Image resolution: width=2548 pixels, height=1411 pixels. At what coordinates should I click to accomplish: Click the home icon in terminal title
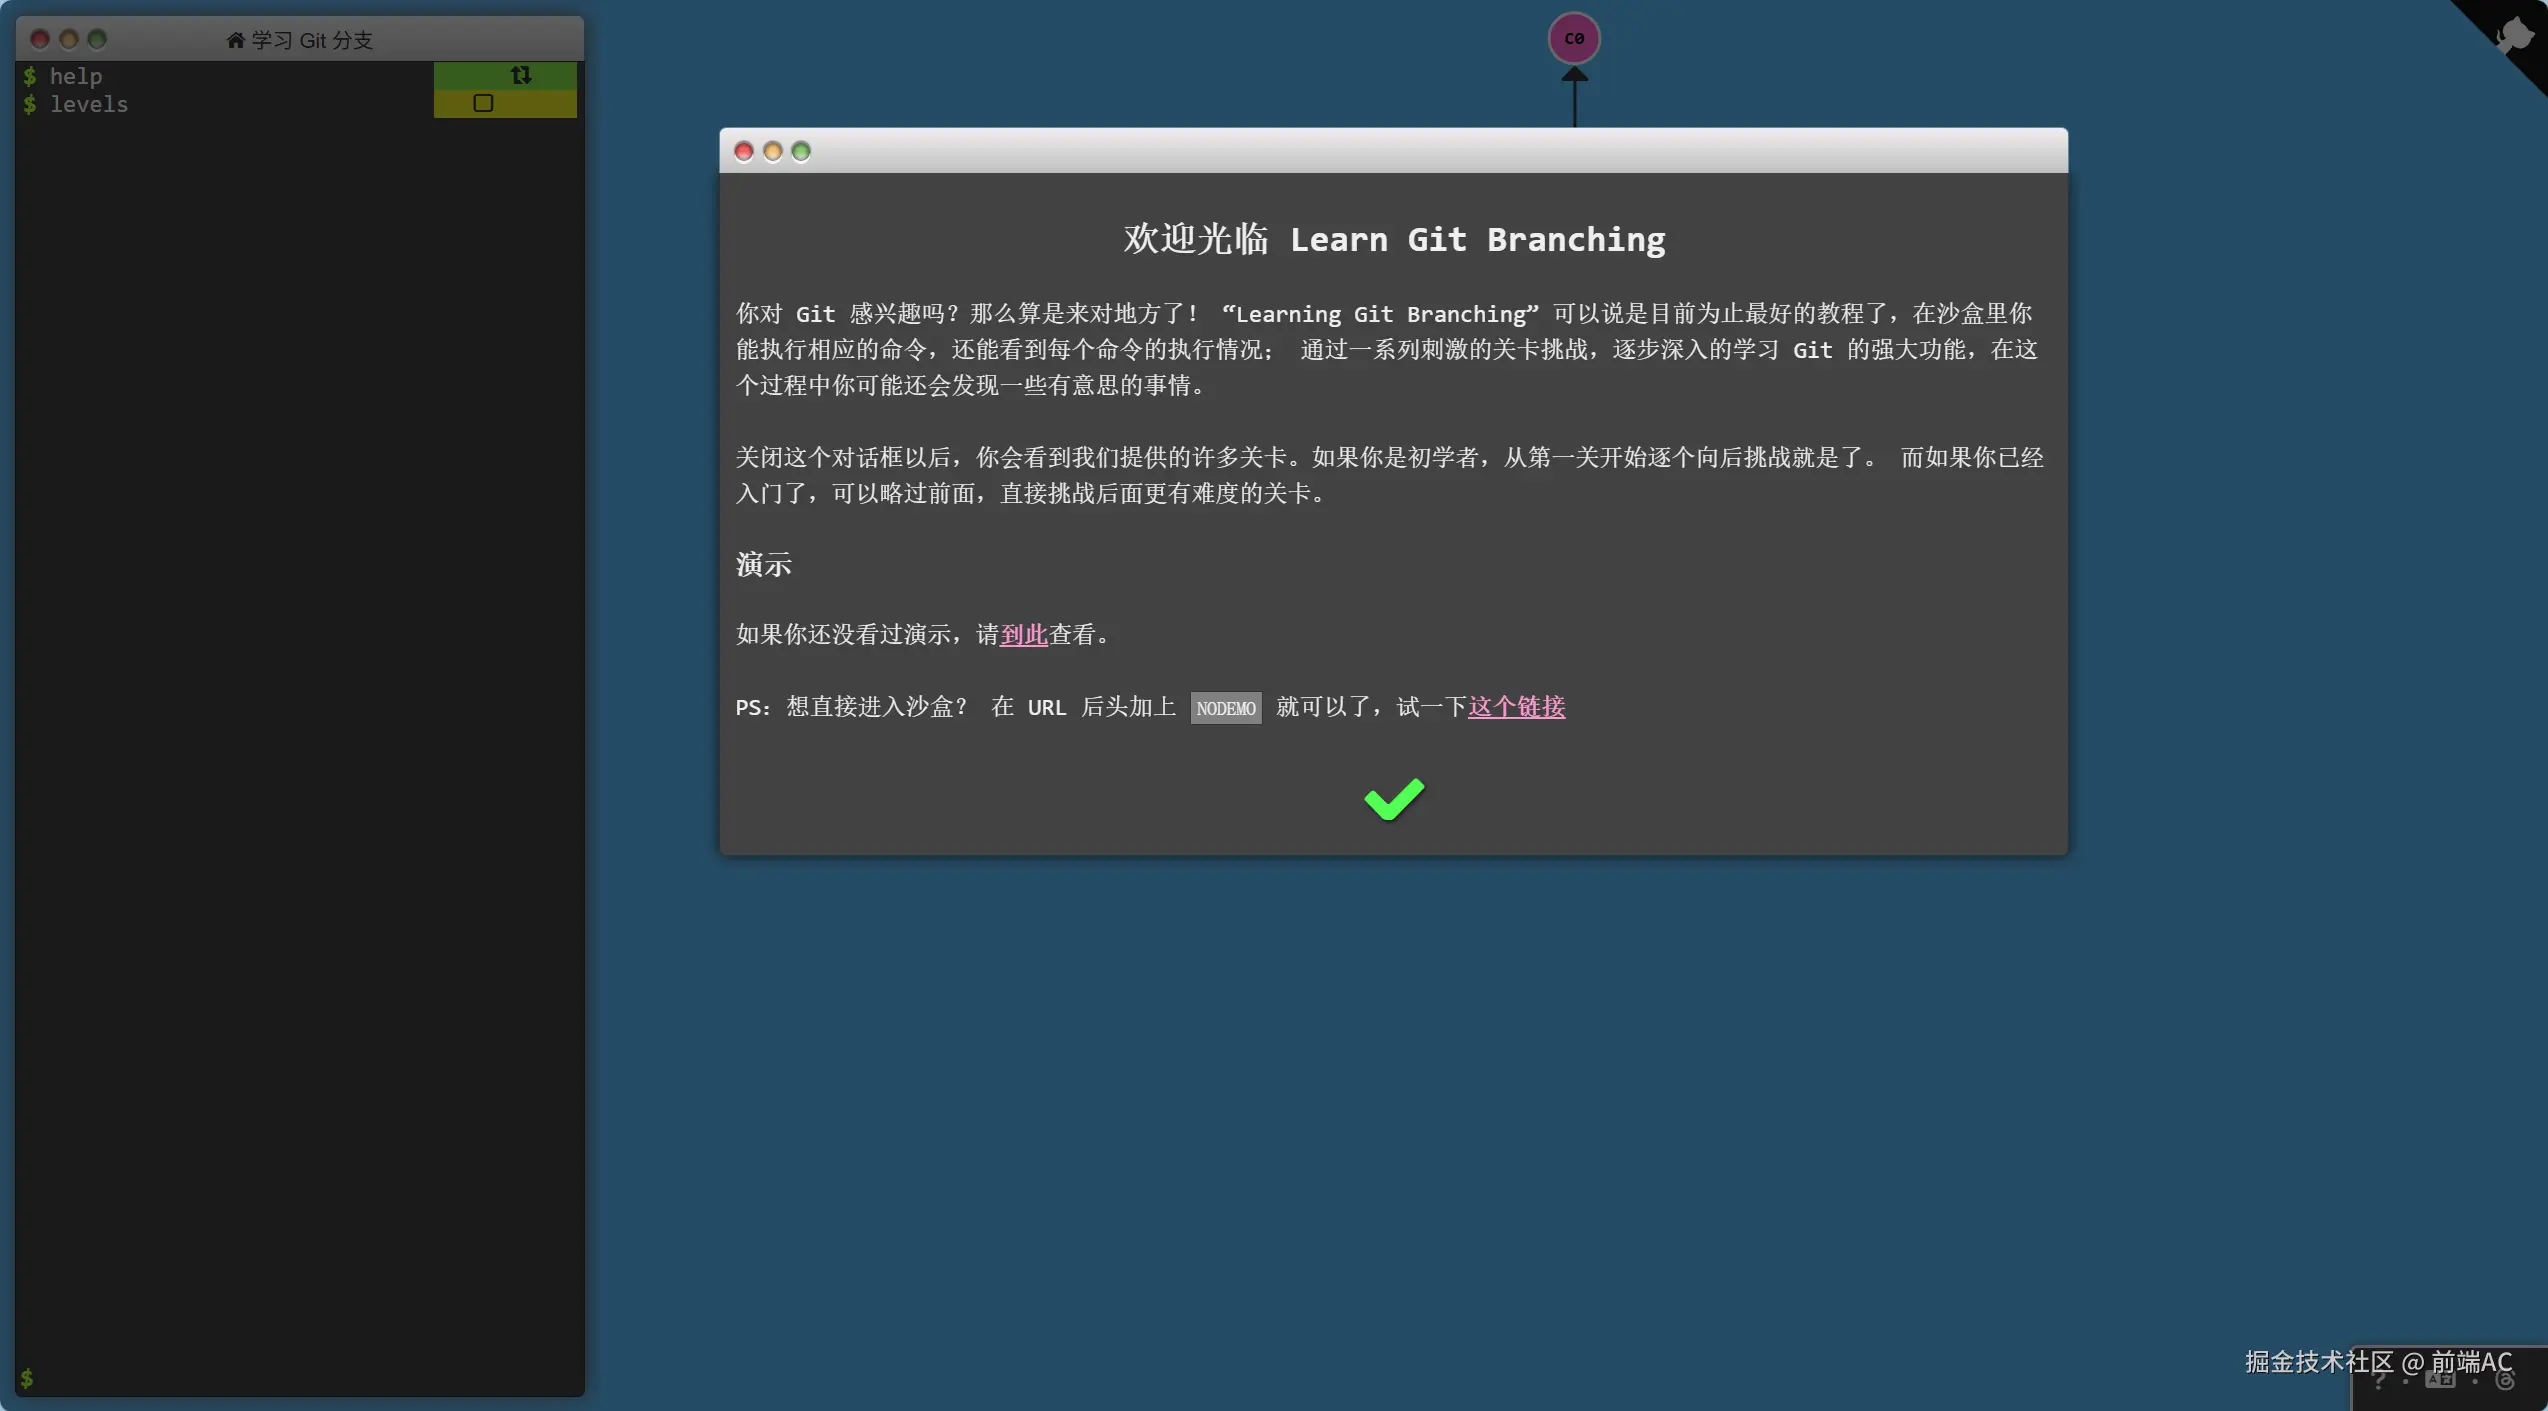click(235, 40)
